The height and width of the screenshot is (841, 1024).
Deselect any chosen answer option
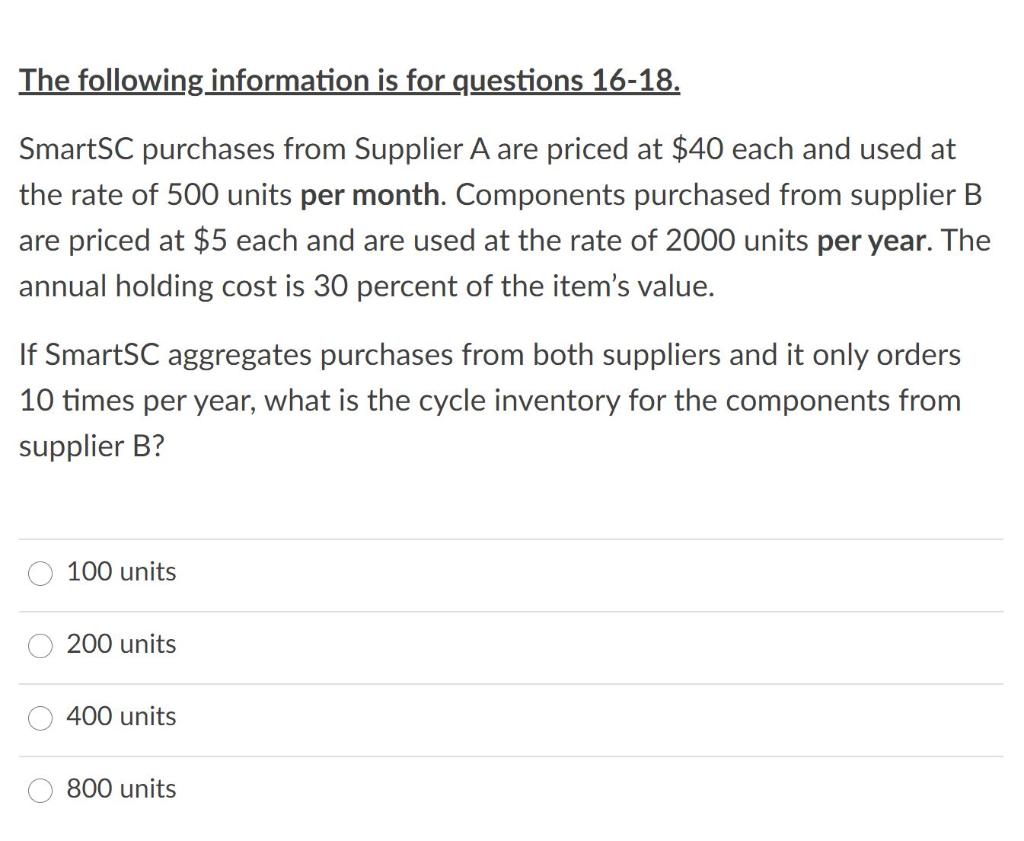click(x=40, y=573)
